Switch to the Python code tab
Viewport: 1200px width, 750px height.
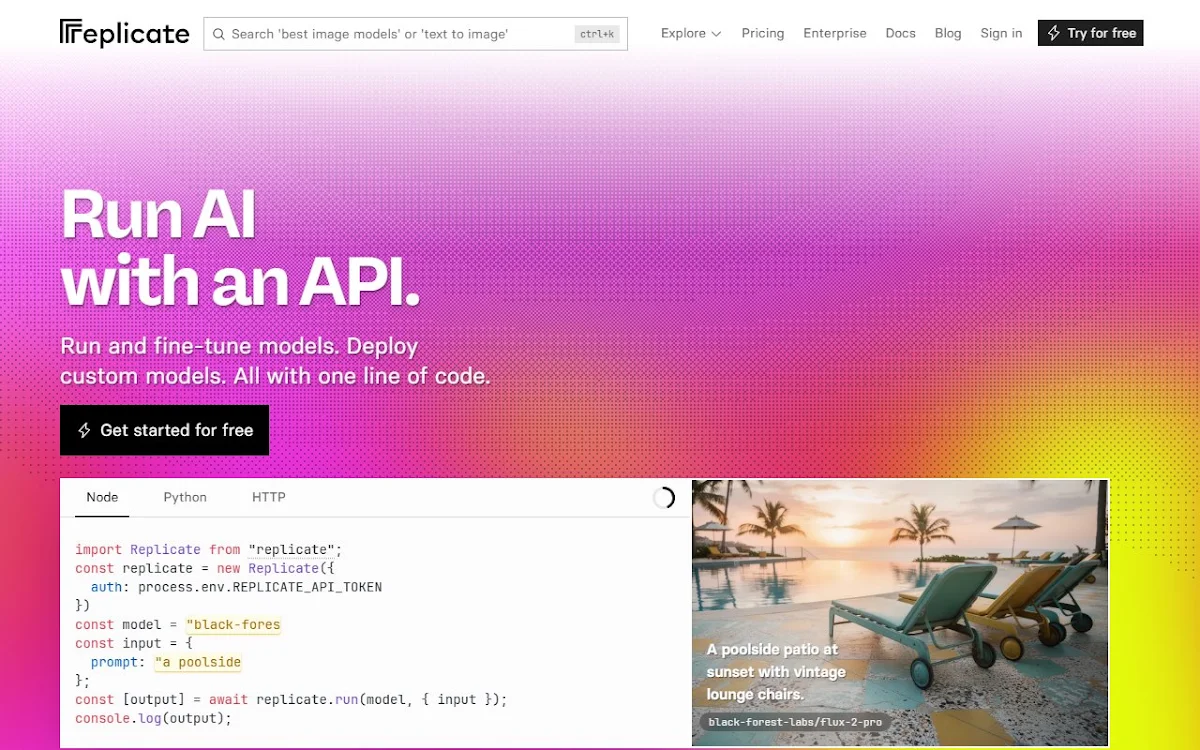coord(185,497)
